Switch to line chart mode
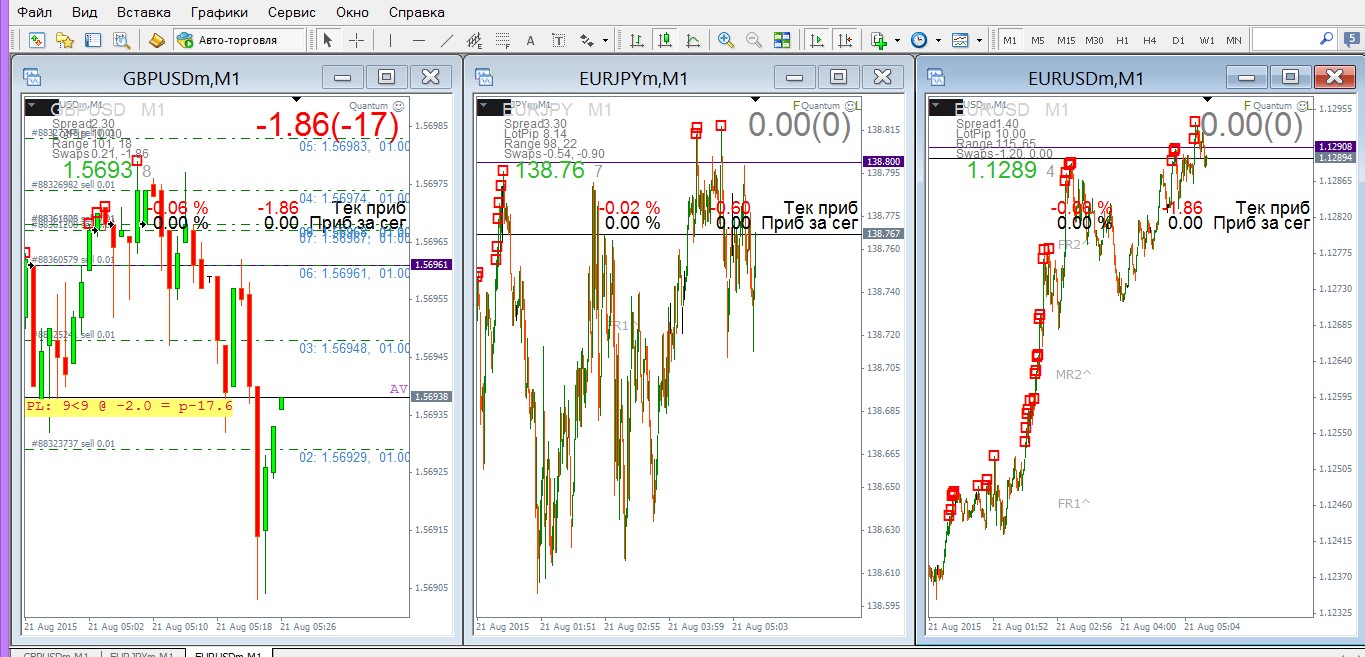The image size is (1365, 657). click(x=693, y=40)
